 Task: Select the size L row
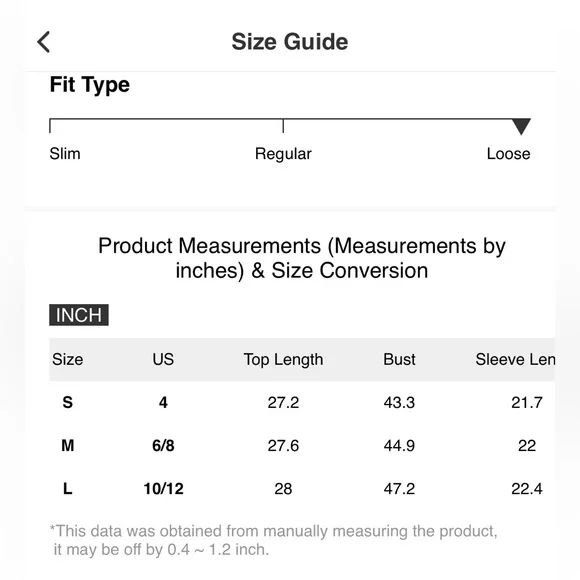click(x=302, y=489)
